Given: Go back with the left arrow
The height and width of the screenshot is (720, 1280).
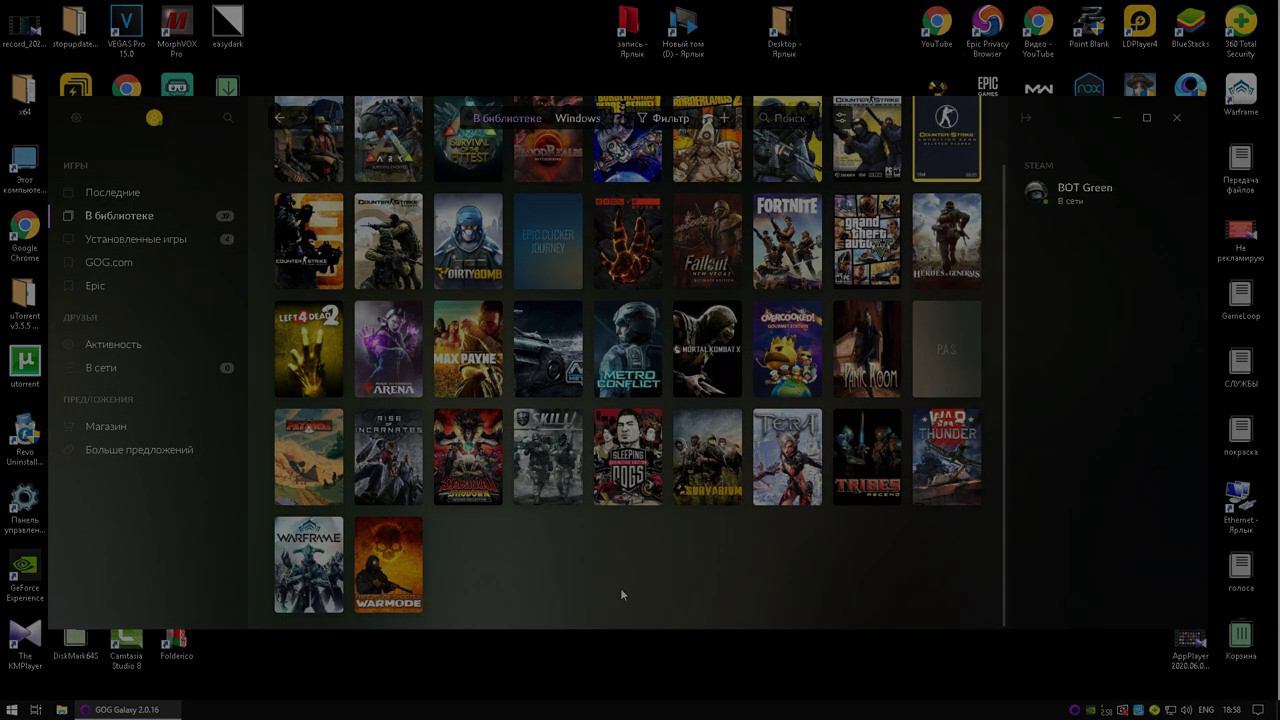Looking at the screenshot, I should point(280,118).
